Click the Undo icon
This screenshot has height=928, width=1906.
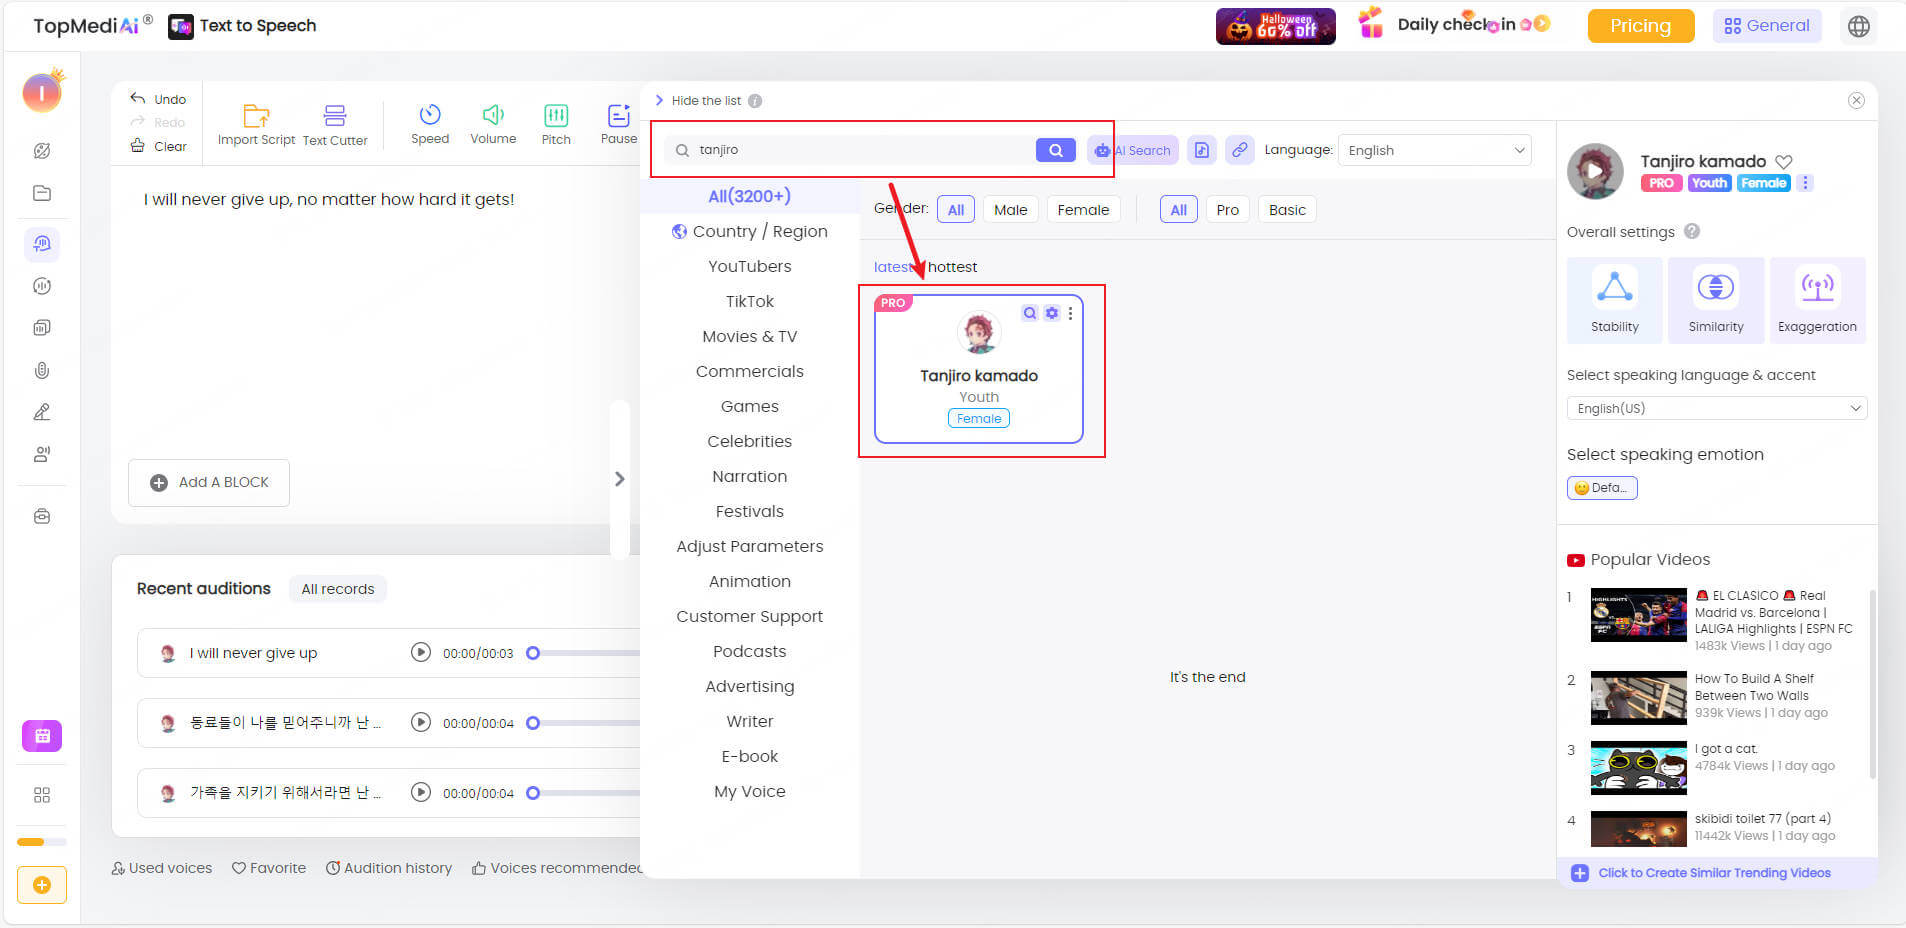(x=138, y=98)
